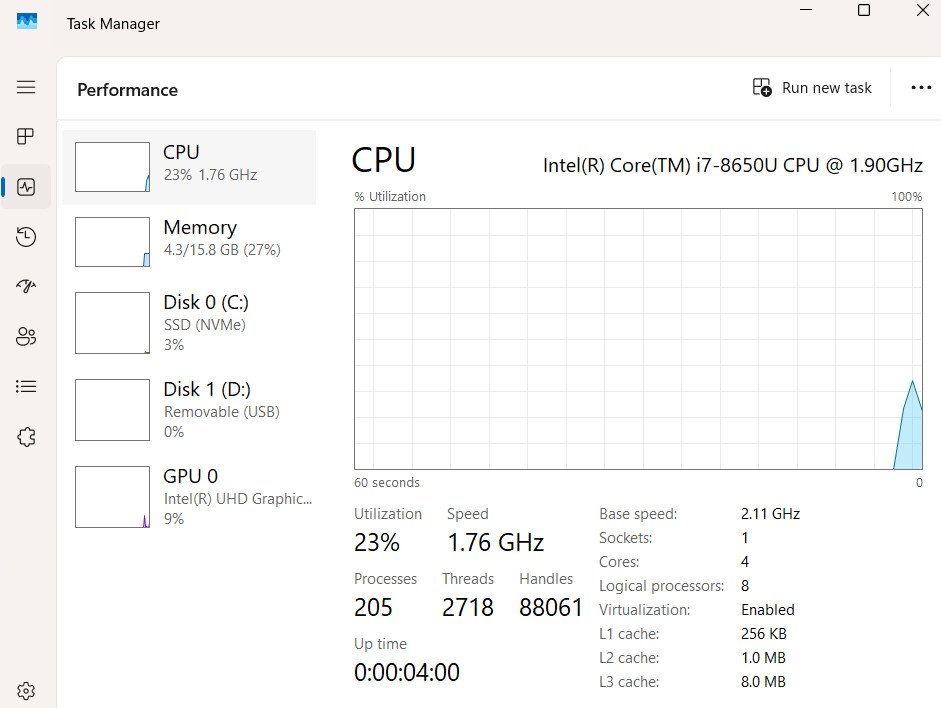Open Task Manager settings gear
Image resolution: width=941 pixels, height=708 pixels.
(x=26, y=691)
